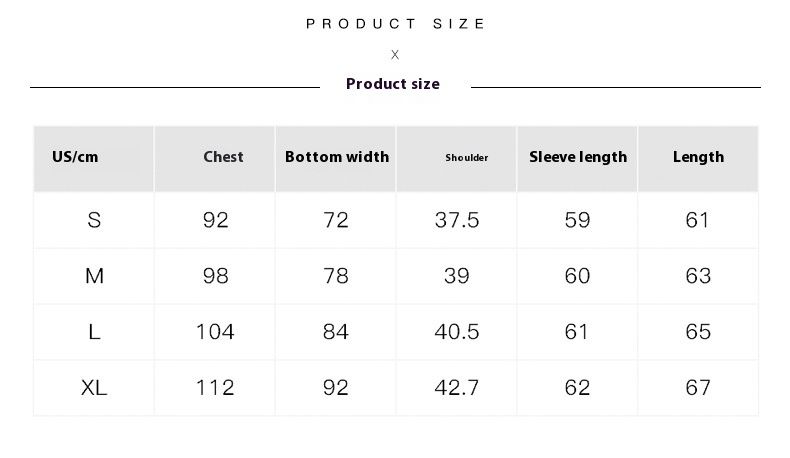Select shoulder value 37.5 for size S
The image size is (790, 458).
[x=457, y=220]
